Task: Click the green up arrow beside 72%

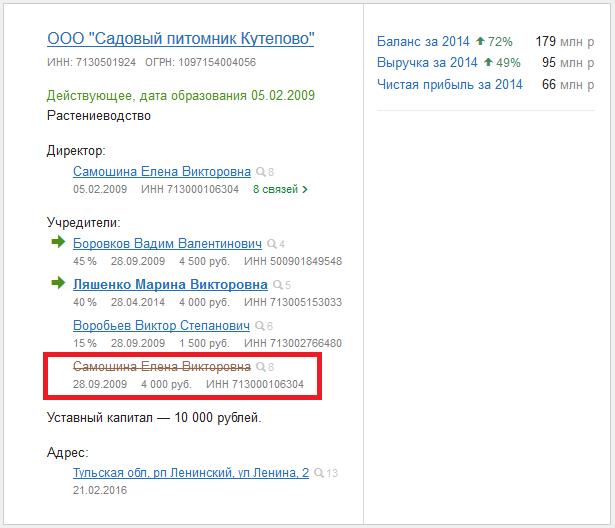Action: click(480, 42)
